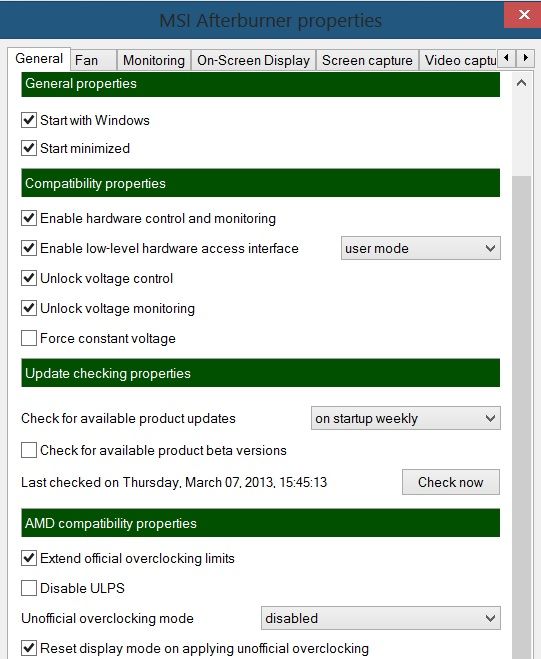Image resolution: width=541 pixels, height=659 pixels.
Task: Open the user mode dropdown
Action: tap(420, 248)
